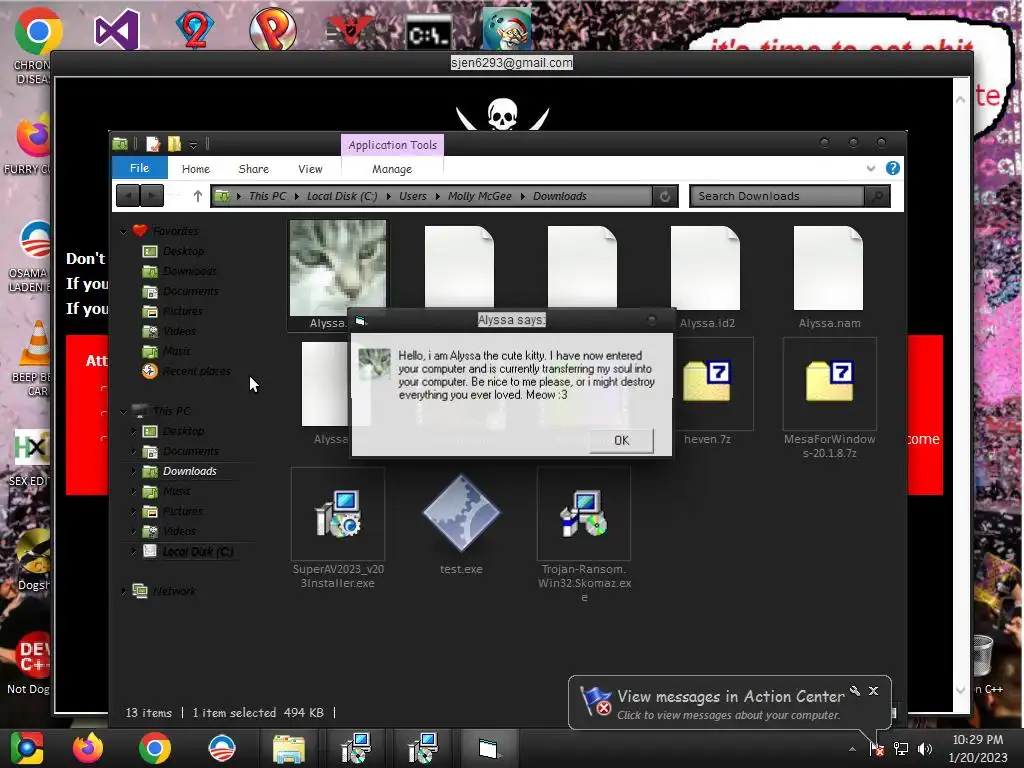Click New Folder icon in quick access toolbar
The height and width of the screenshot is (768, 1024).
tap(174, 144)
